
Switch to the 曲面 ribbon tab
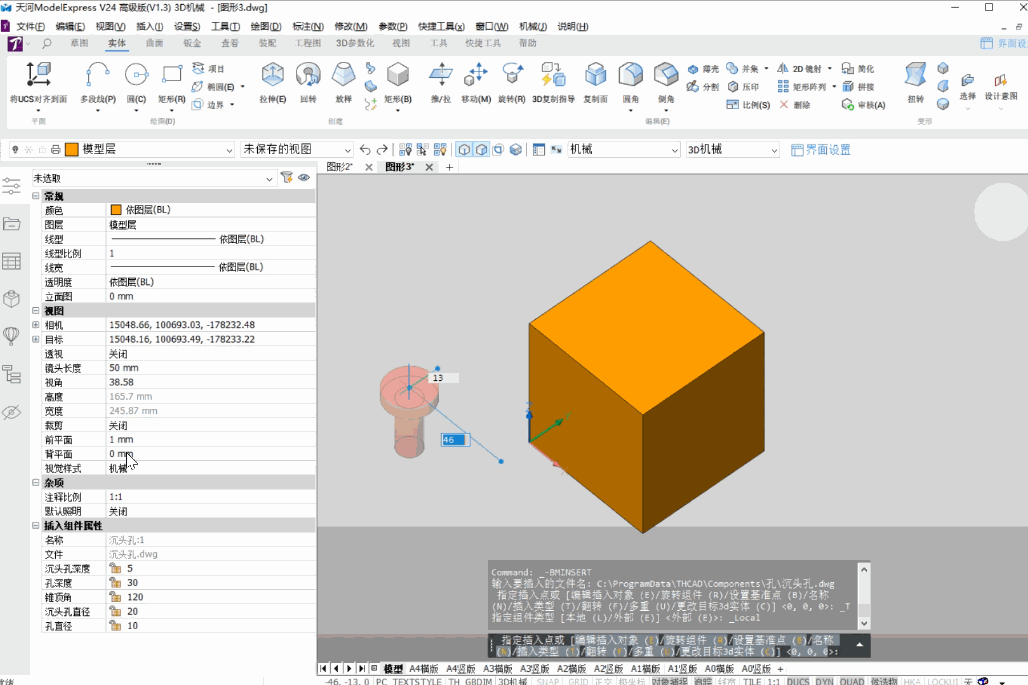click(x=155, y=43)
